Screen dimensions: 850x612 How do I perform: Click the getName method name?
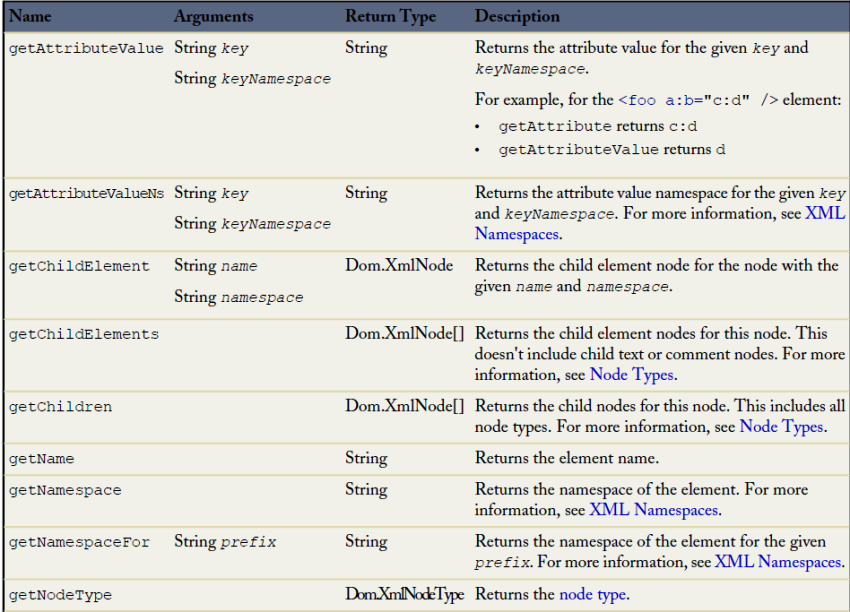coord(41,459)
